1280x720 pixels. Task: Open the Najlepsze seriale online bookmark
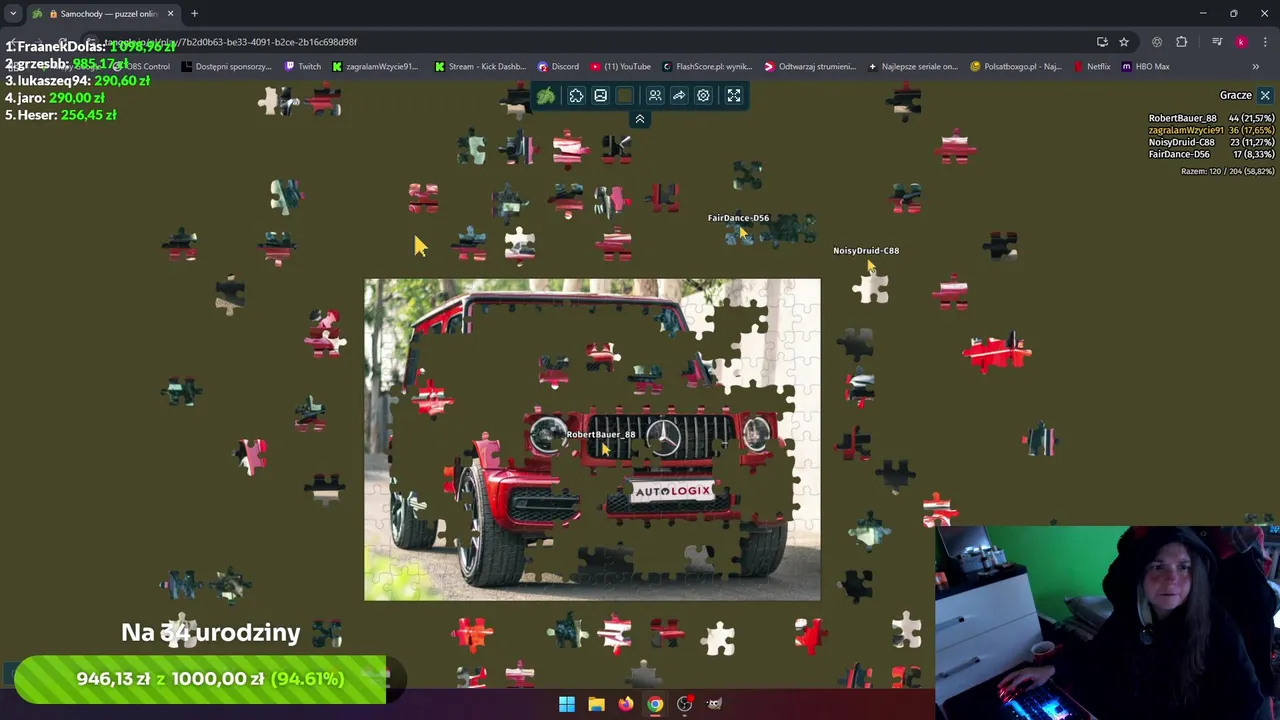click(x=913, y=67)
